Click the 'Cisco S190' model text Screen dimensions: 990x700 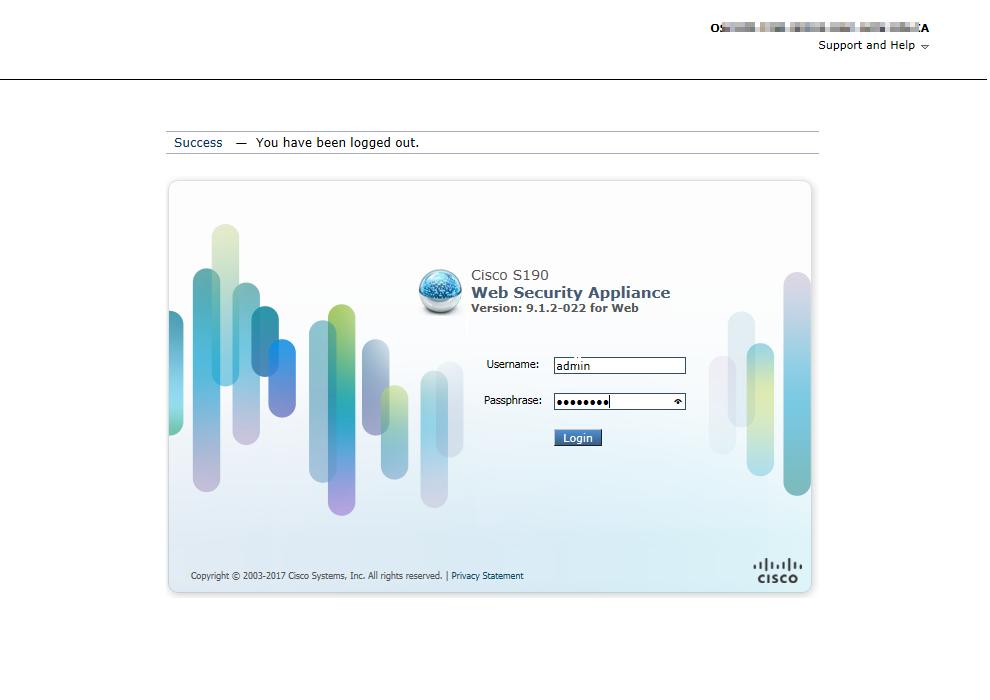click(510, 275)
